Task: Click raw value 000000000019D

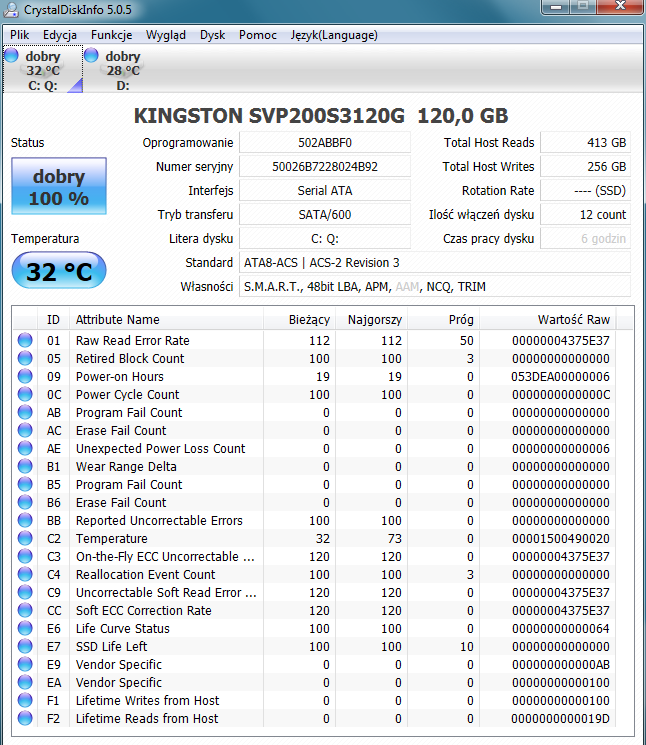Action: point(560,719)
